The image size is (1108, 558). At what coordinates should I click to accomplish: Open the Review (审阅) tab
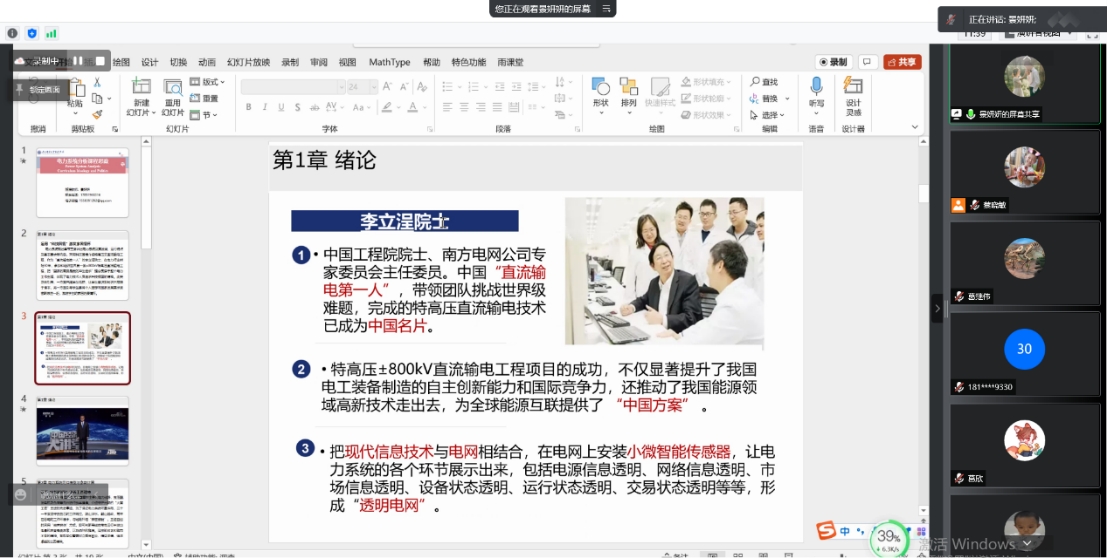(319, 62)
